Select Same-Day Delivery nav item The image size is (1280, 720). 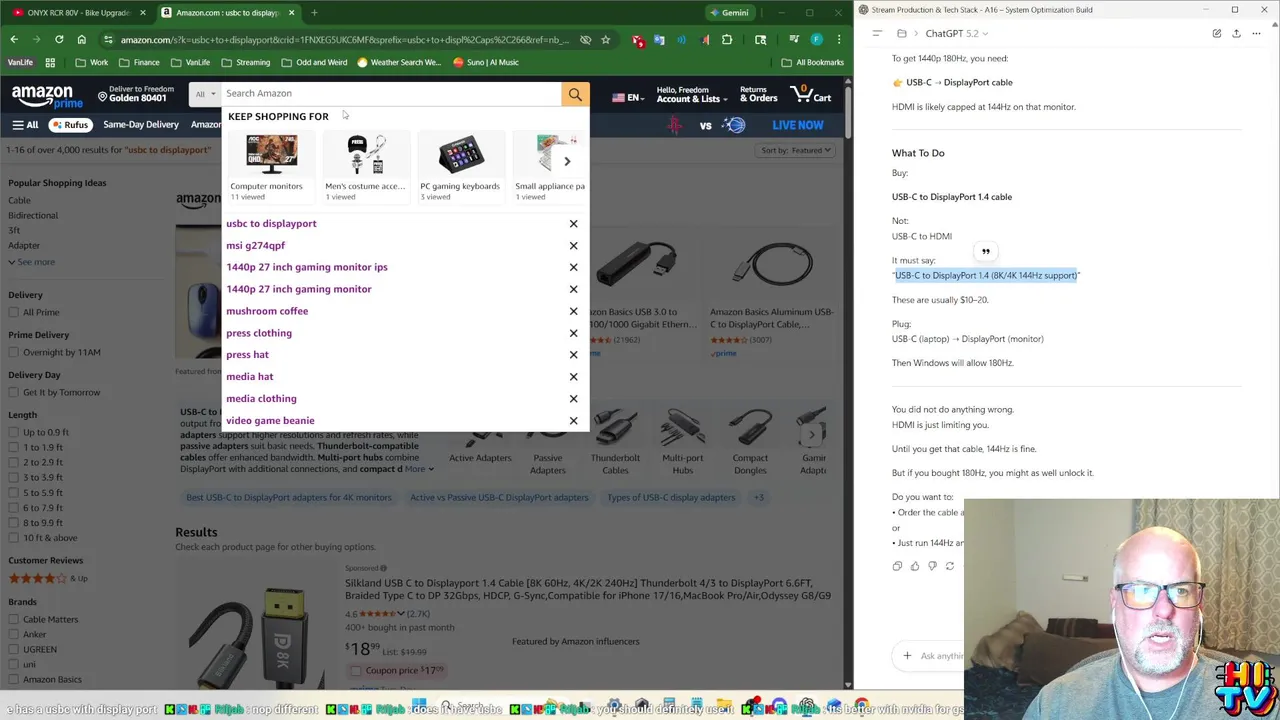[x=141, y=125]
